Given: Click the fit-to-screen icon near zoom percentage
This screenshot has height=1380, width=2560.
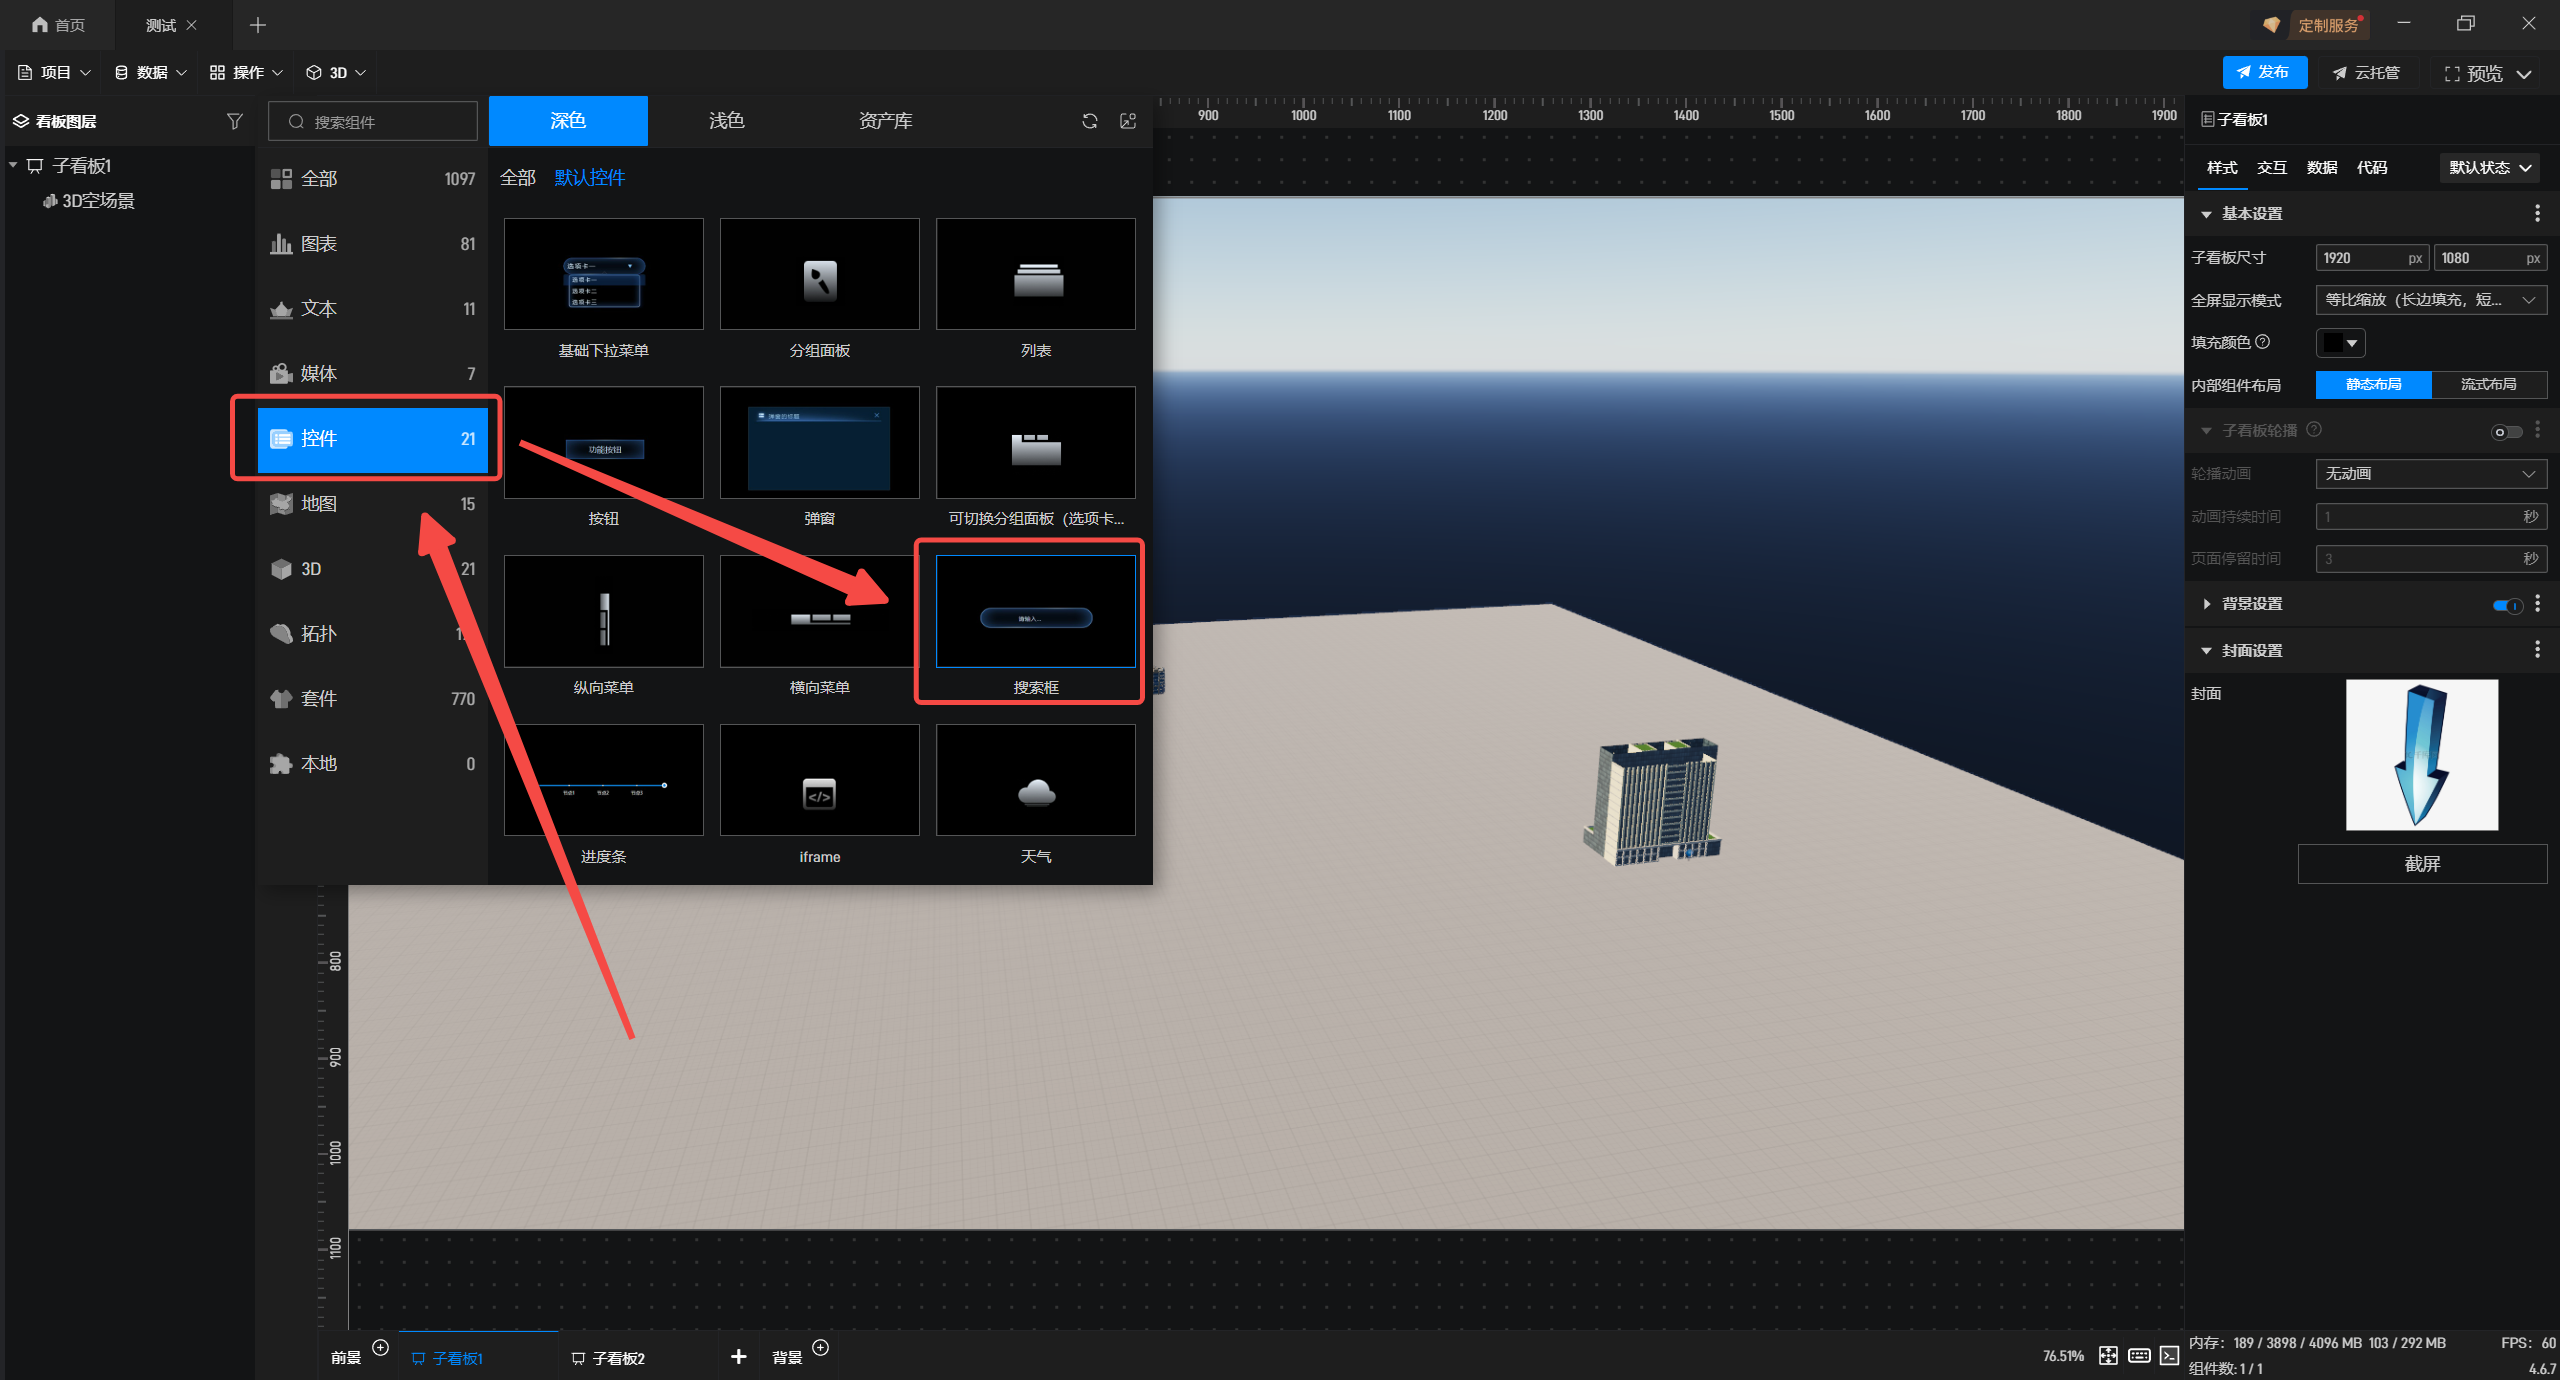Looking at the screenshot, I should 2108,1355.
